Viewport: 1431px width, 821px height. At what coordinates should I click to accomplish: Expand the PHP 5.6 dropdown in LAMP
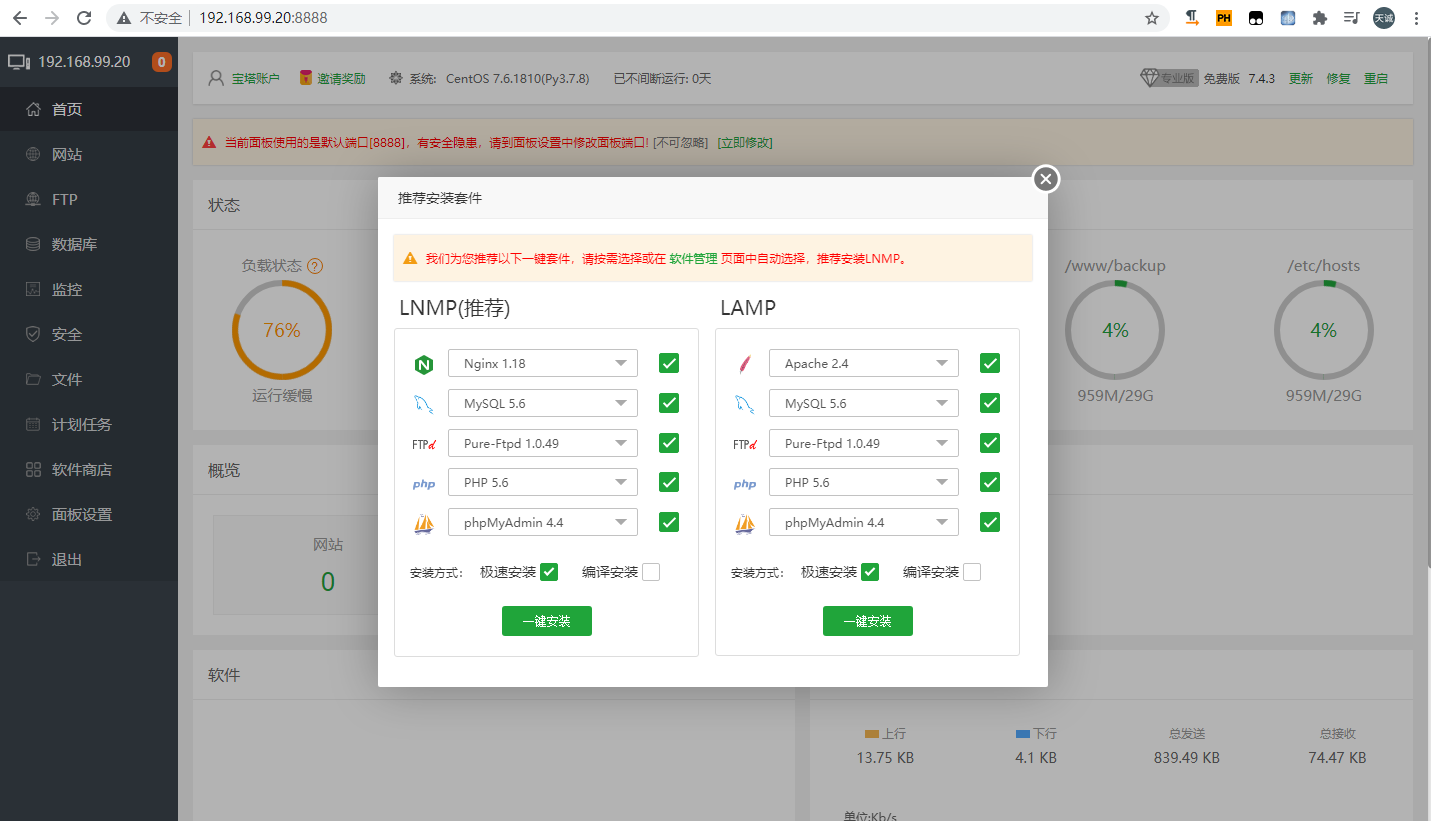click(863, 483)
